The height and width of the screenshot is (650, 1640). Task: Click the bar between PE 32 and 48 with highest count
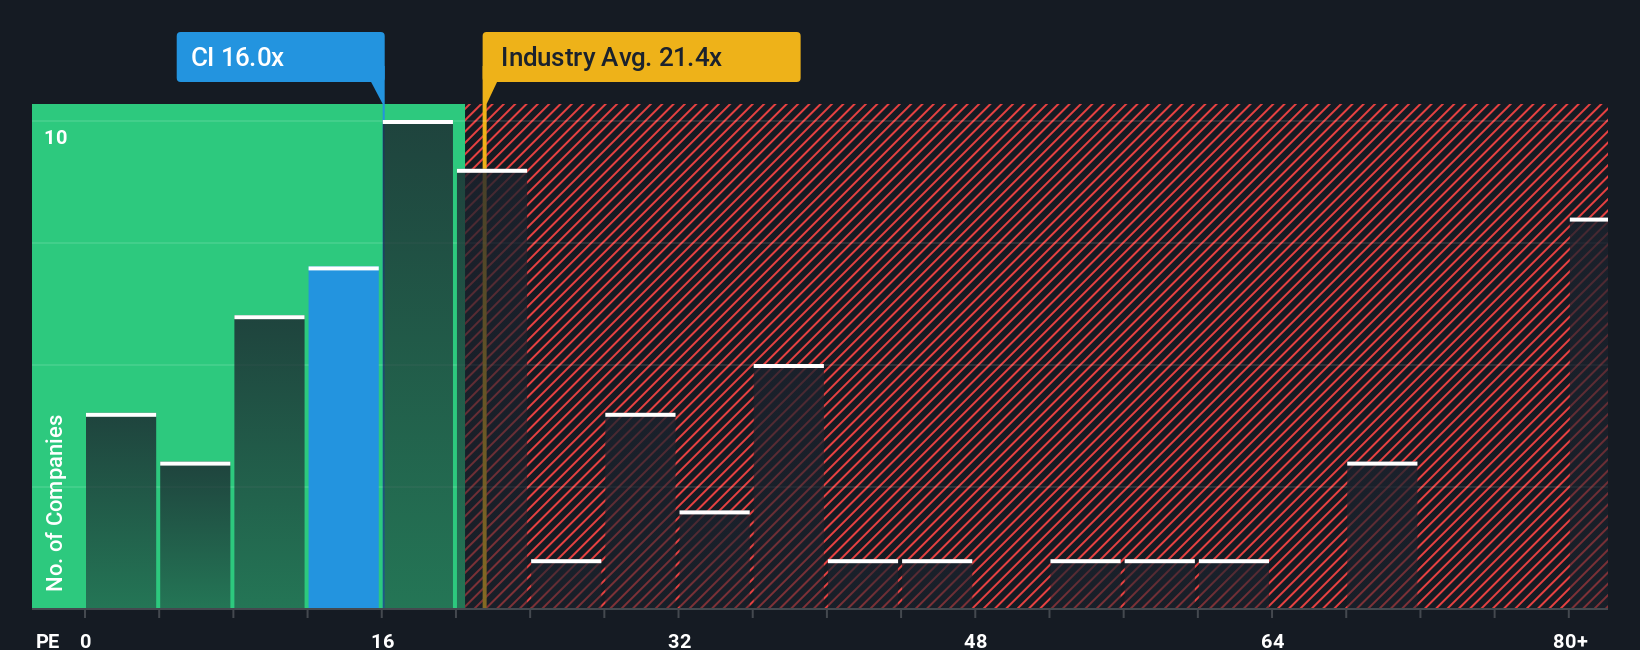coord(789,486)
